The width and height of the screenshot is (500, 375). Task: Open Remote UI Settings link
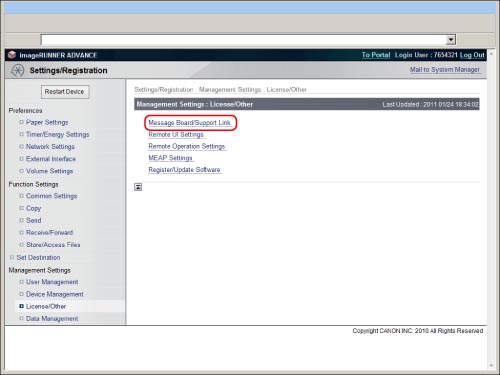[x=176, y=135]
